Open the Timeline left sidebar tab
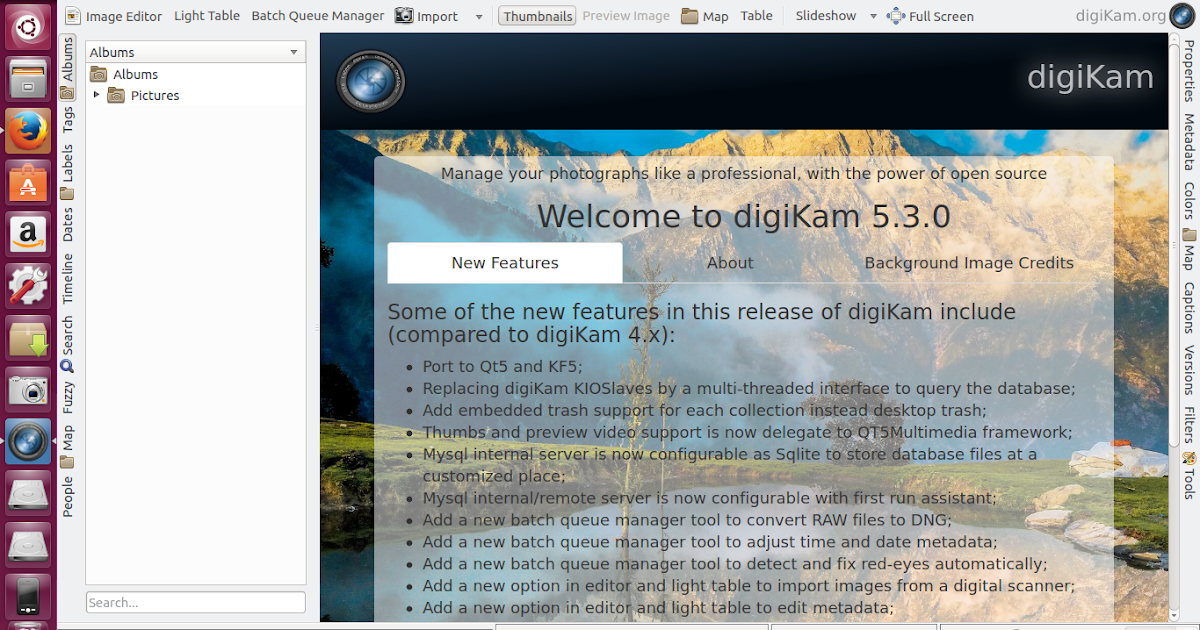The image size is (1200, 630). click(x=67, y=278)
